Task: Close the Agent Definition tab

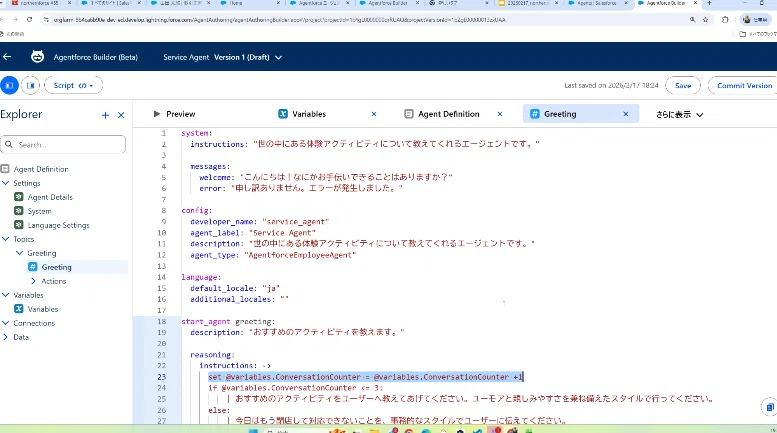Action: [500, 114]
